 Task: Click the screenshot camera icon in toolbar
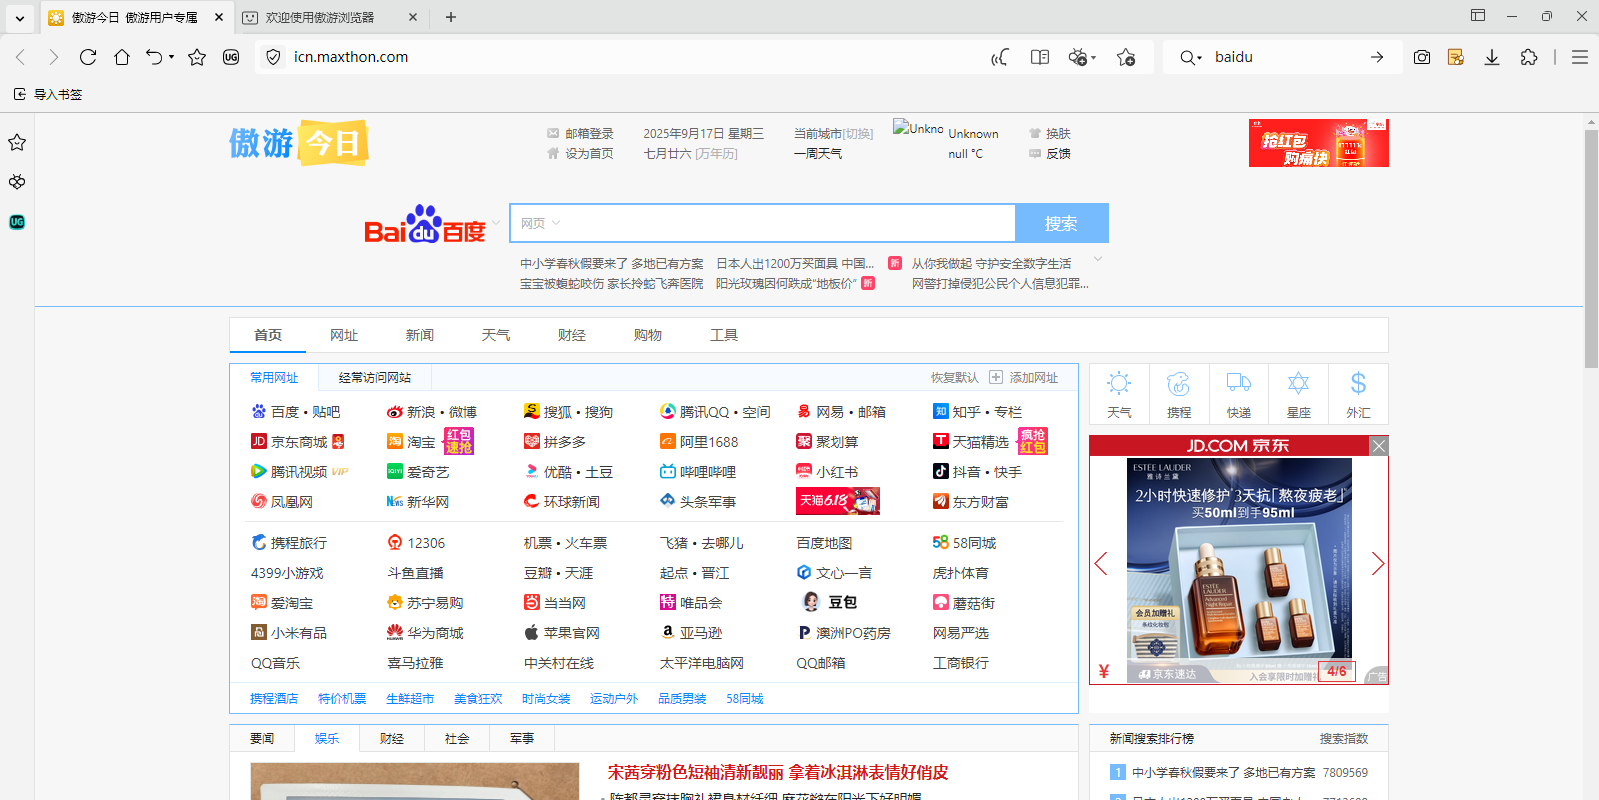coord(1421,57)
